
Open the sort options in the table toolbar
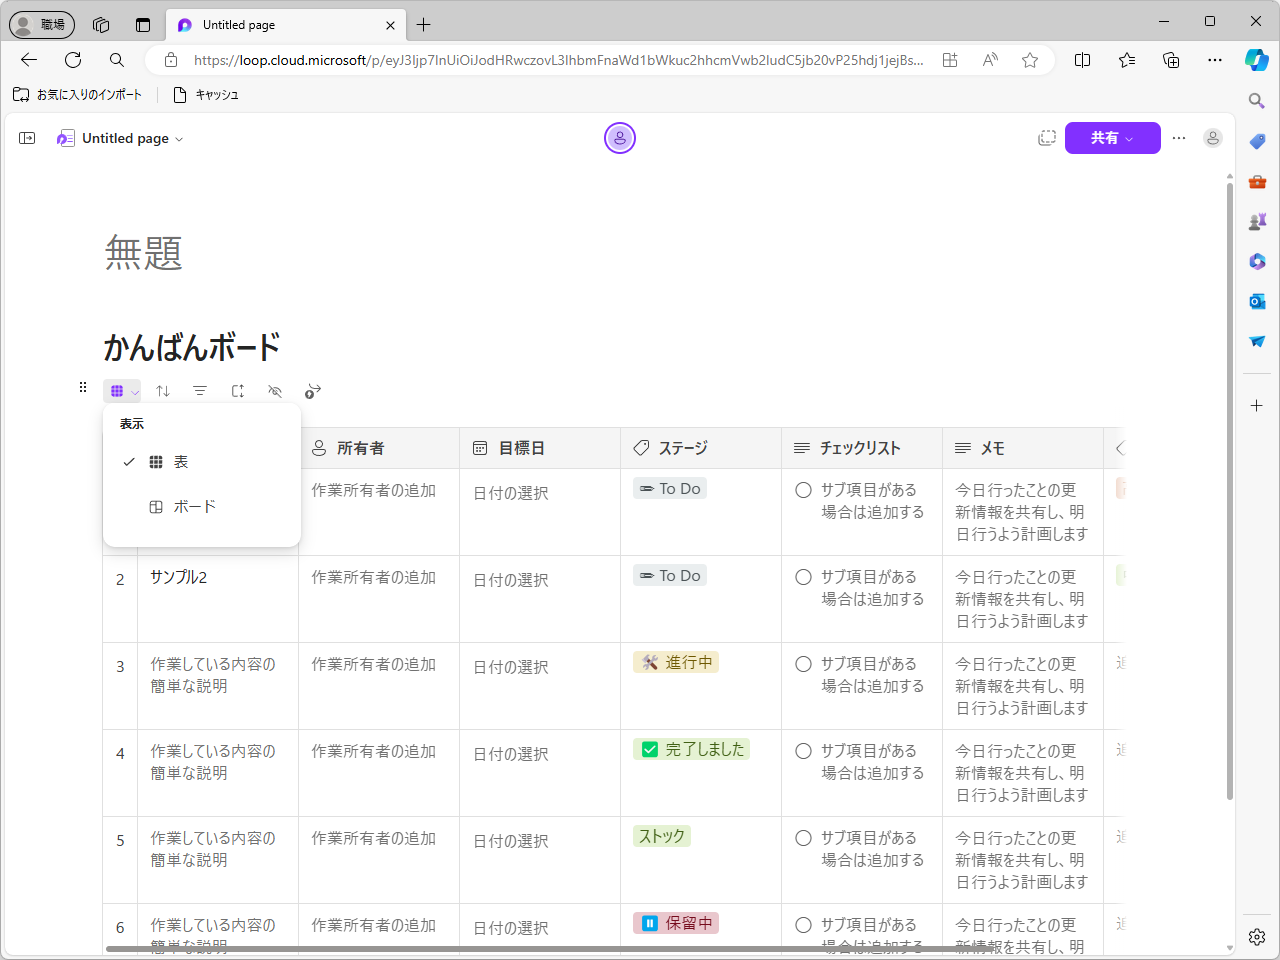pos(163,390)
